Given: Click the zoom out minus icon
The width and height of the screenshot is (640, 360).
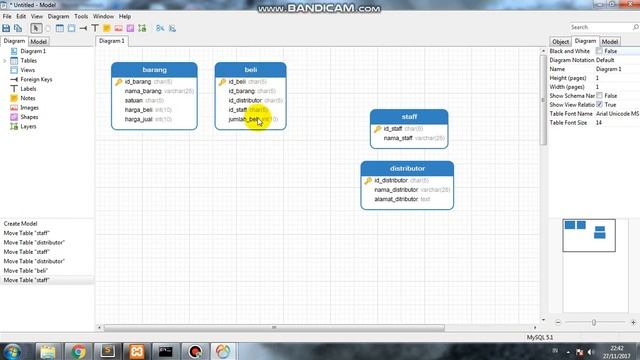Looking at the screenshot, I should 558,322.
